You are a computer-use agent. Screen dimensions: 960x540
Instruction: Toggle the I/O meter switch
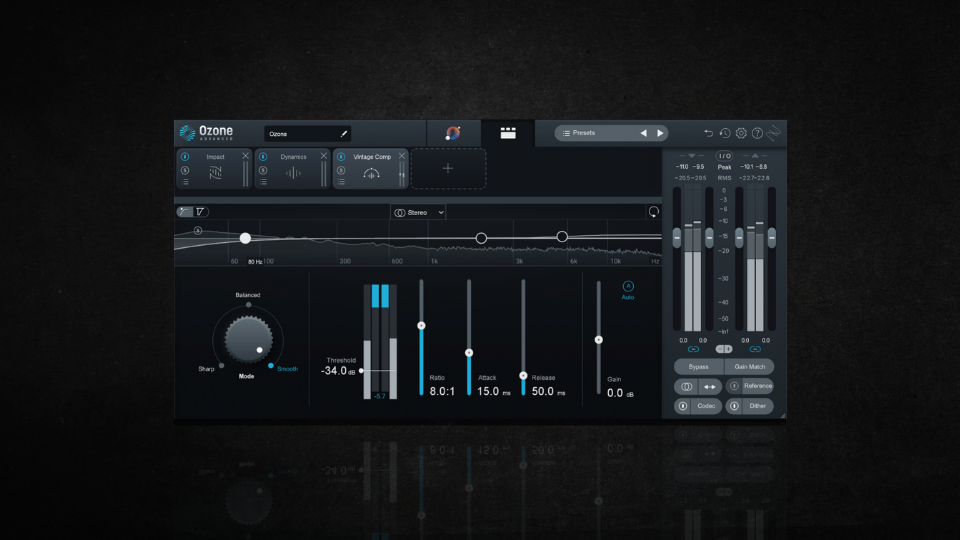coord(724,156)
